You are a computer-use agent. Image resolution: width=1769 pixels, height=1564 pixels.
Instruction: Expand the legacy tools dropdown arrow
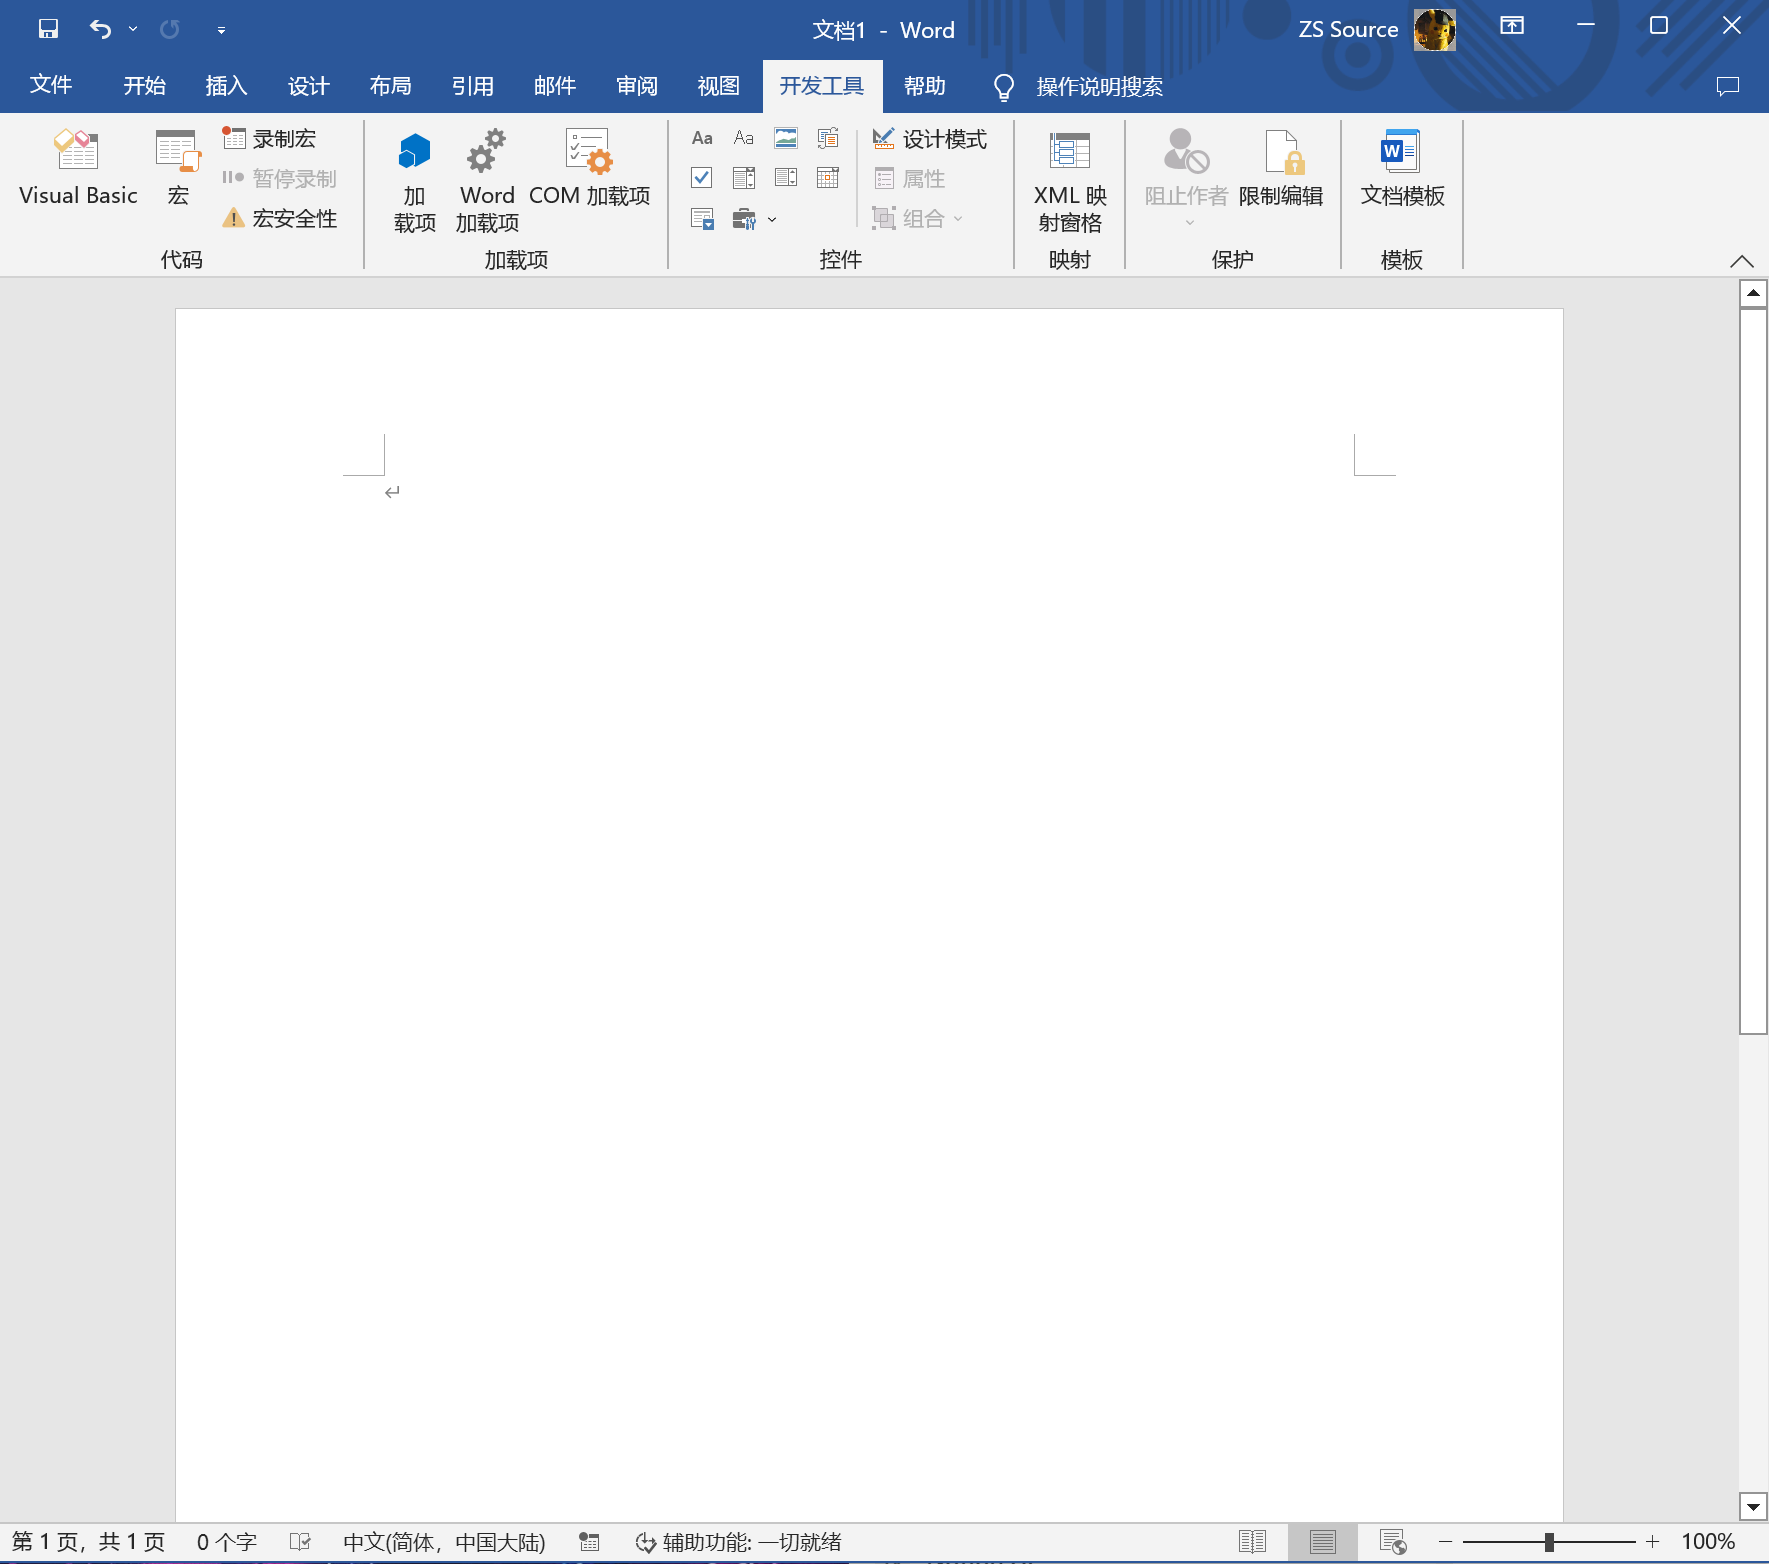click(x=772, y=219)
